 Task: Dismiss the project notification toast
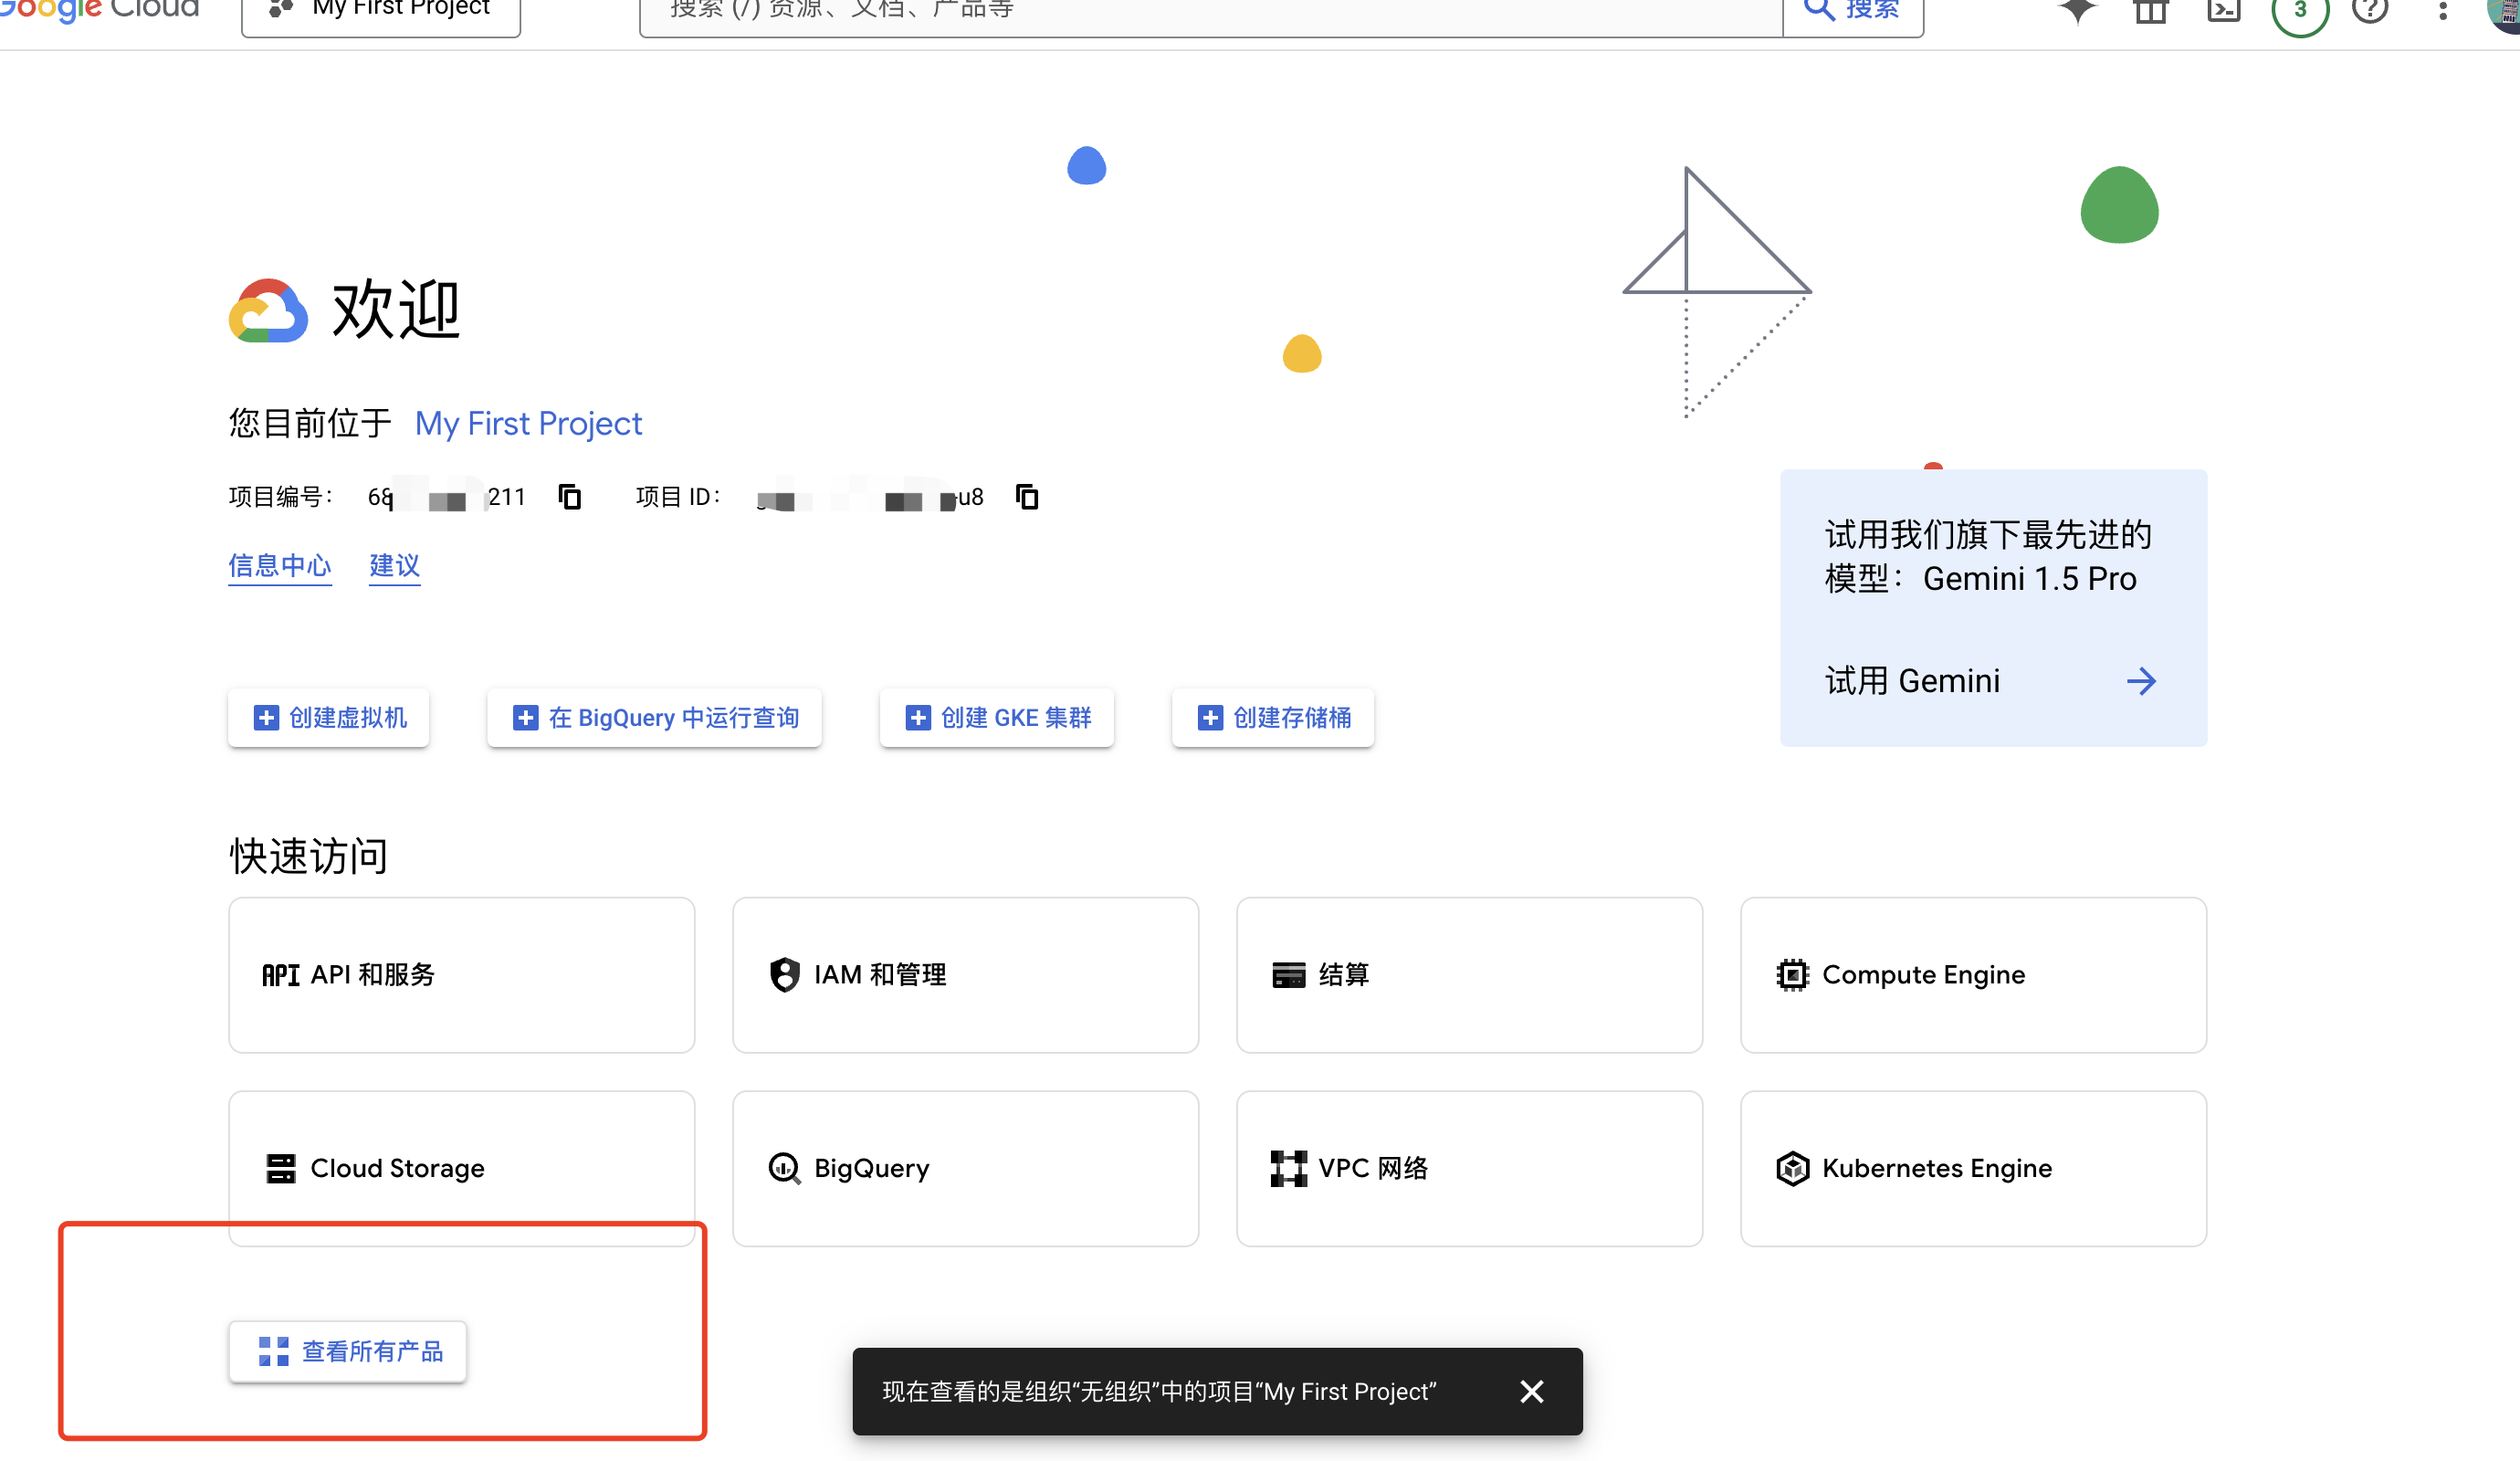(1531, 1392)
